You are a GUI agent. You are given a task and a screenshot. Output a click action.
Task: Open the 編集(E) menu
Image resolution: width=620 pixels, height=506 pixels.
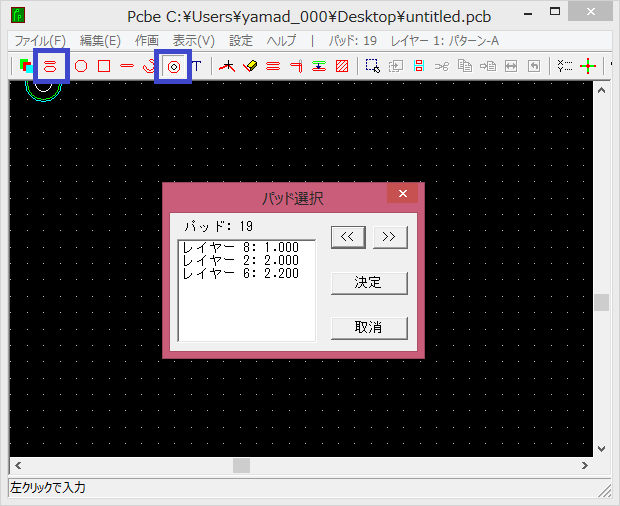coord(100,41)
